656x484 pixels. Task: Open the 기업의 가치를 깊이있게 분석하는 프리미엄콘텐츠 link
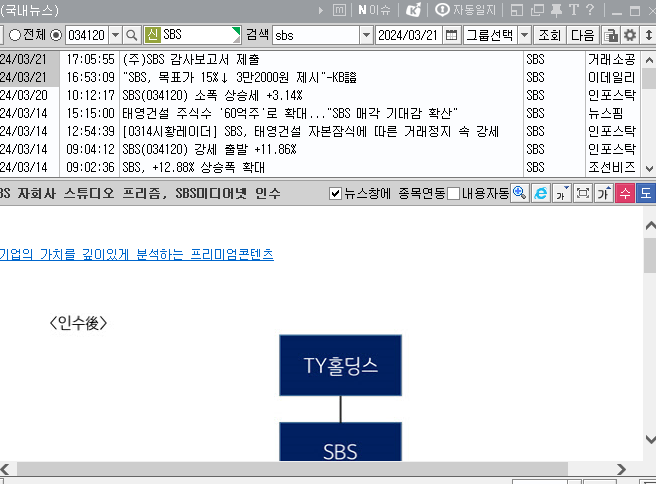[x=137, y=254]
